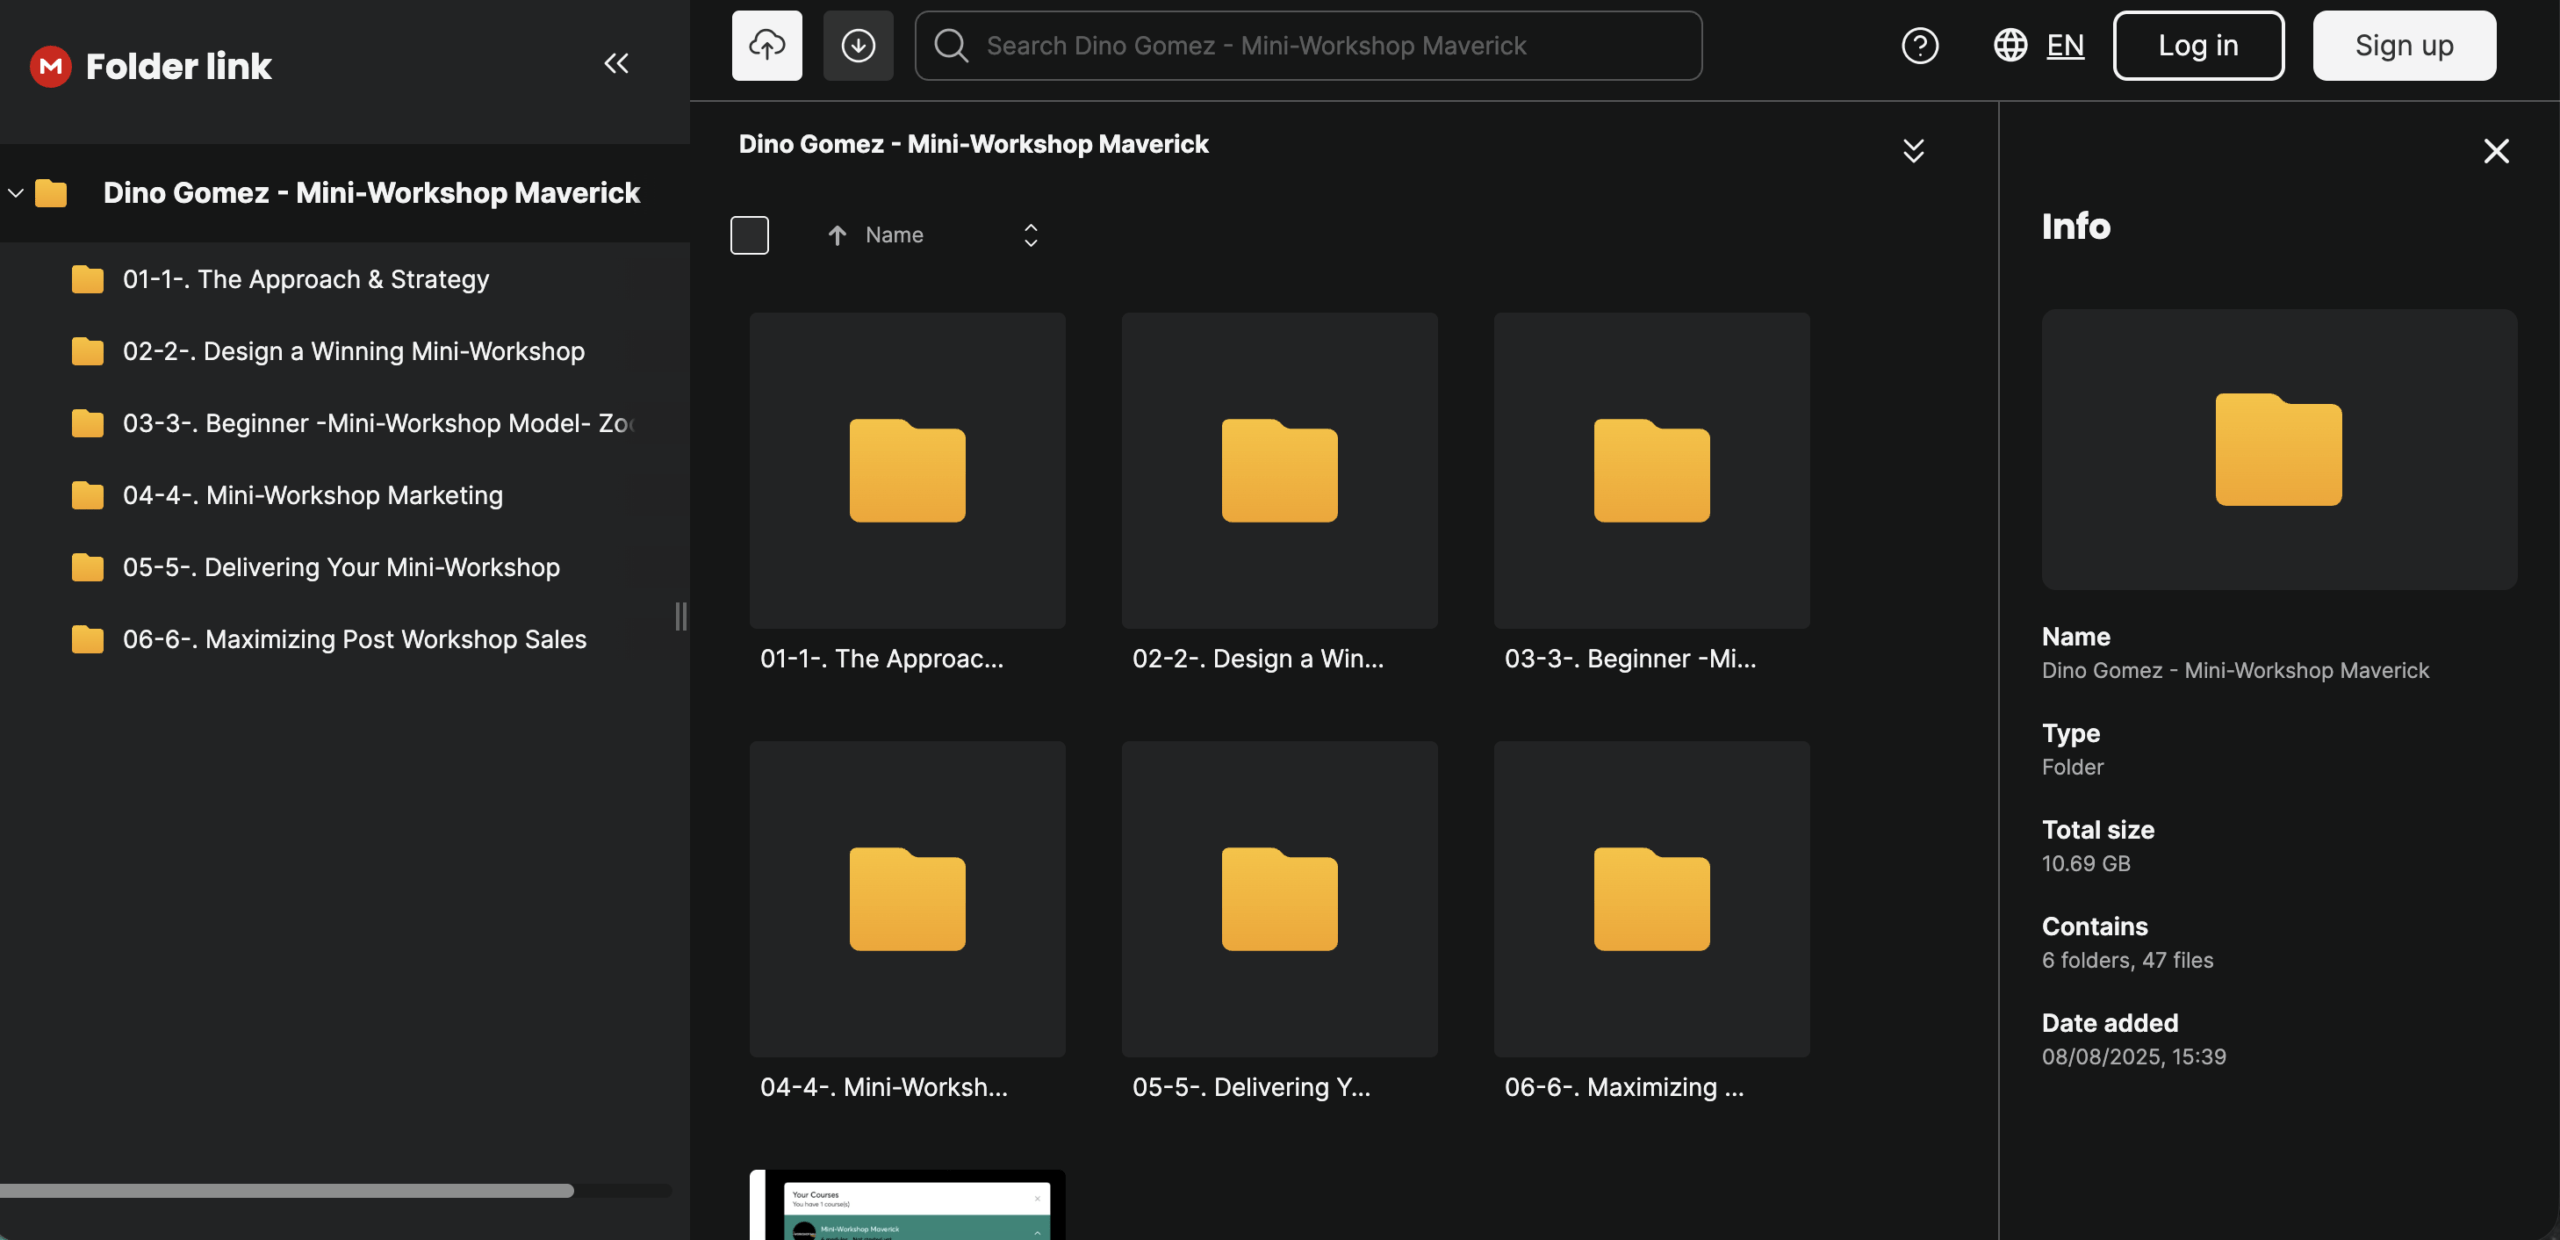The width and height of the screenshot is (2560, 1240).
Task: Click the download arrow icon
Action: (857, 45)
